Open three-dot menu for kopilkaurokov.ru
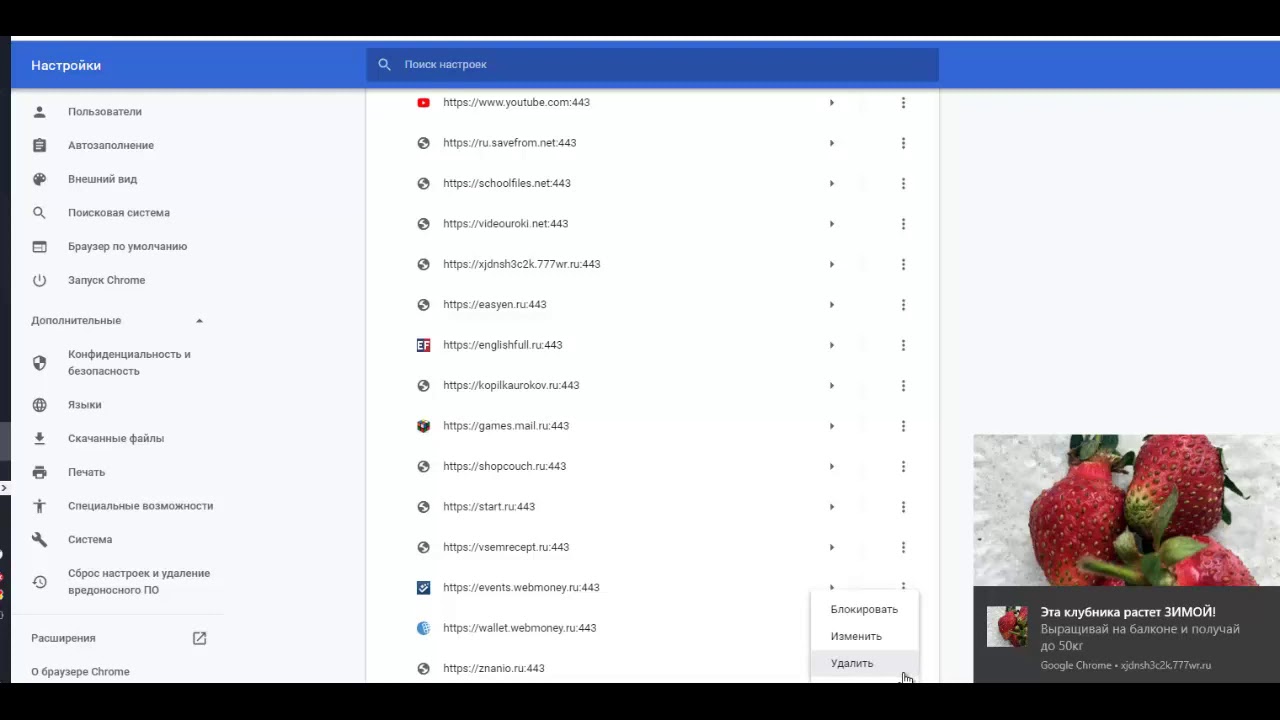Screen dimensions: 1280x720 tap(903, 386)
